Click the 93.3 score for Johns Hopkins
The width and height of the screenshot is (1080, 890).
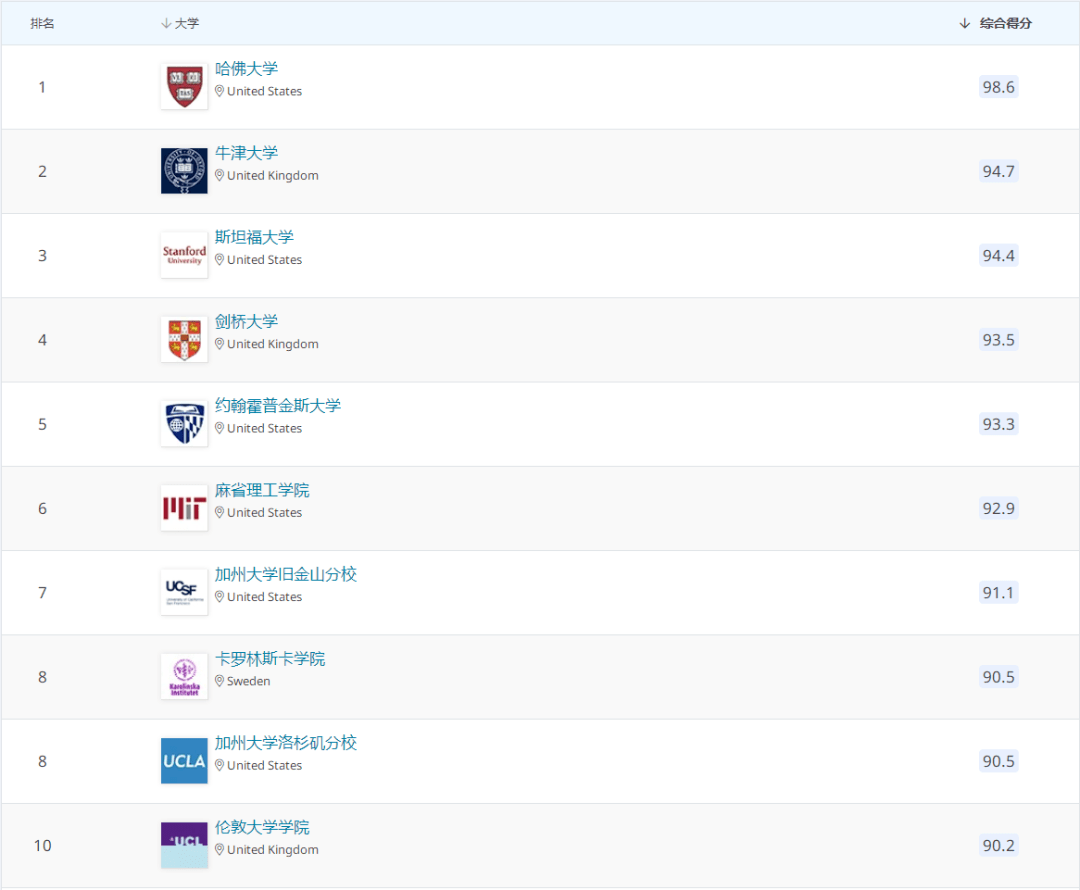998,424
